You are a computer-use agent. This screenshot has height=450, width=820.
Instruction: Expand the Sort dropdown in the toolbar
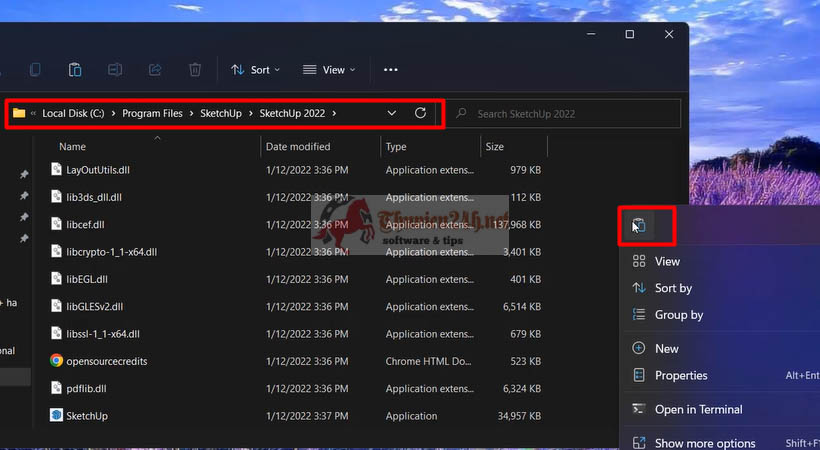coord(256,70)
